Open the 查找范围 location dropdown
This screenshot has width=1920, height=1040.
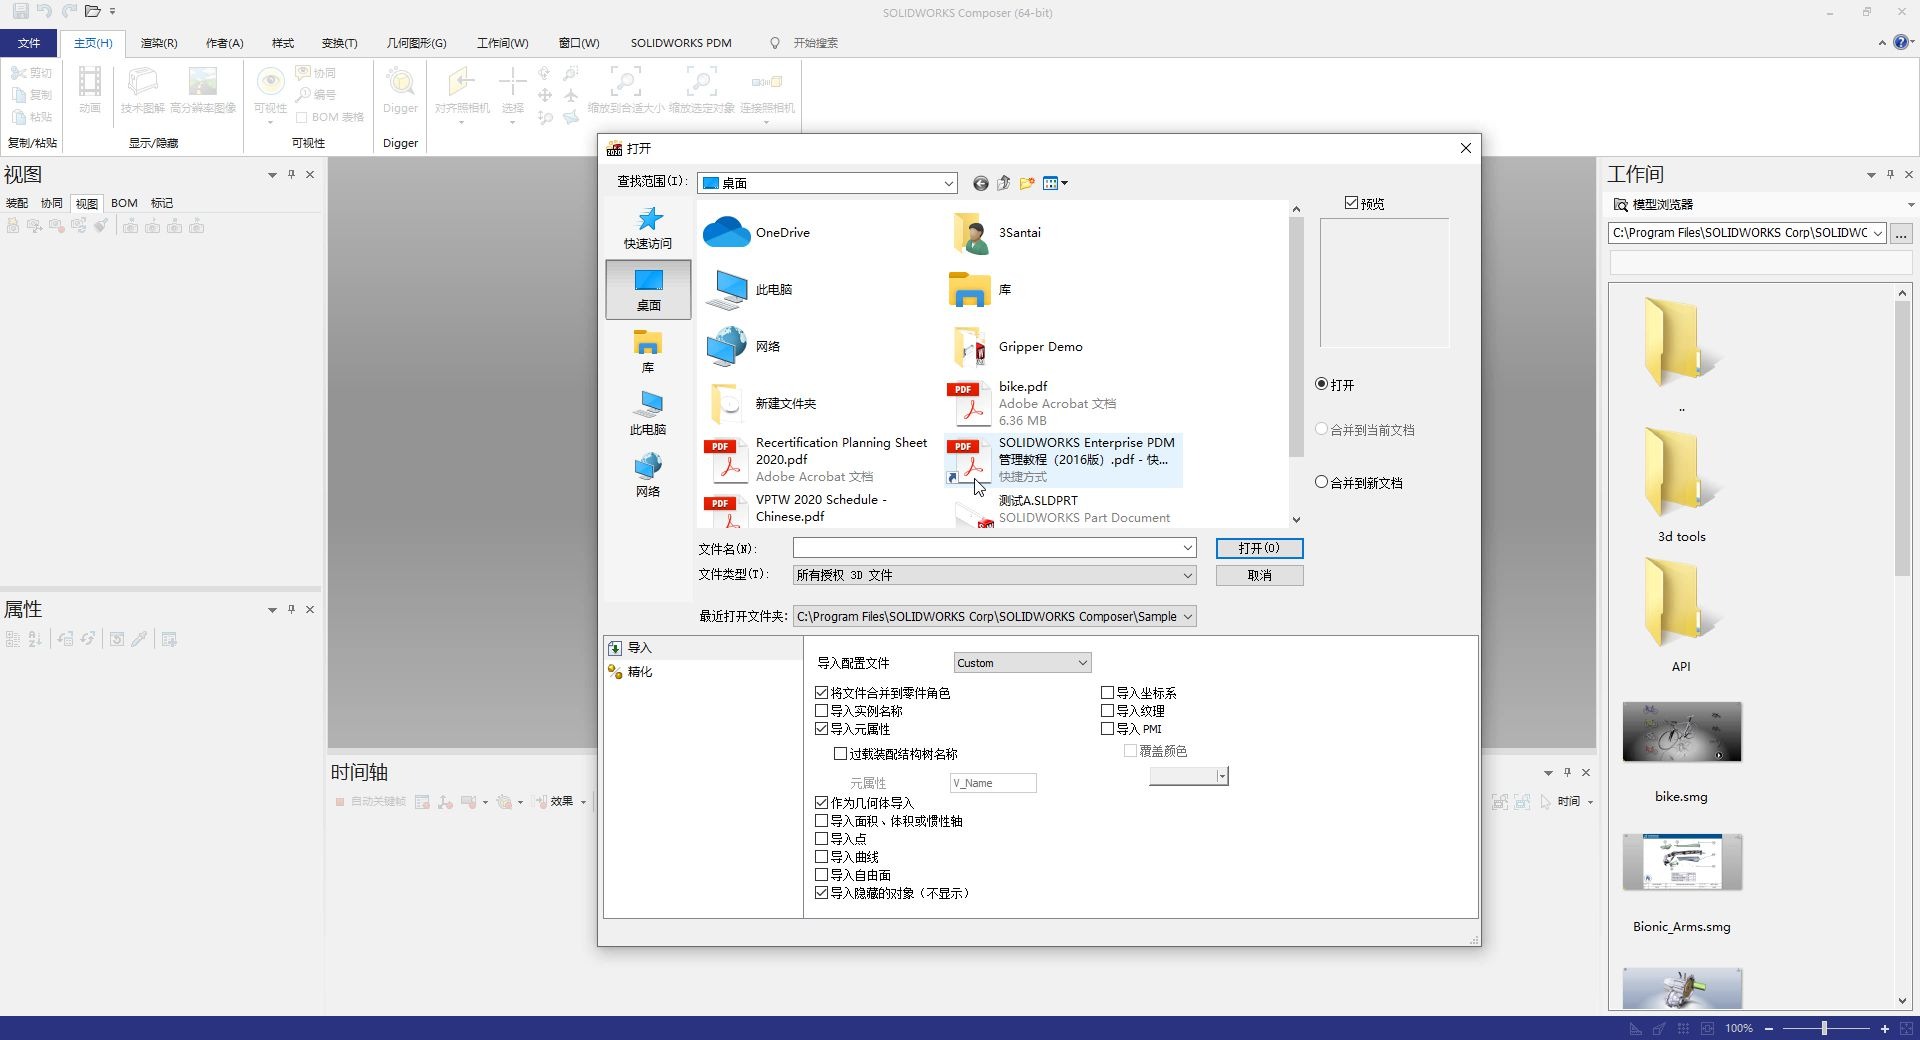(948, 183)
